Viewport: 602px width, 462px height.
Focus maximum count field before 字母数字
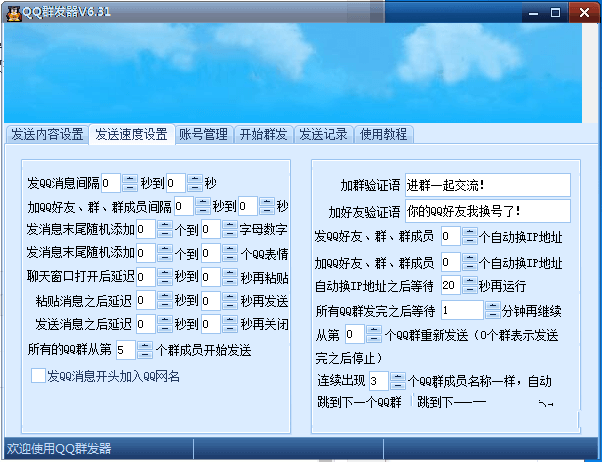[211, 229]
